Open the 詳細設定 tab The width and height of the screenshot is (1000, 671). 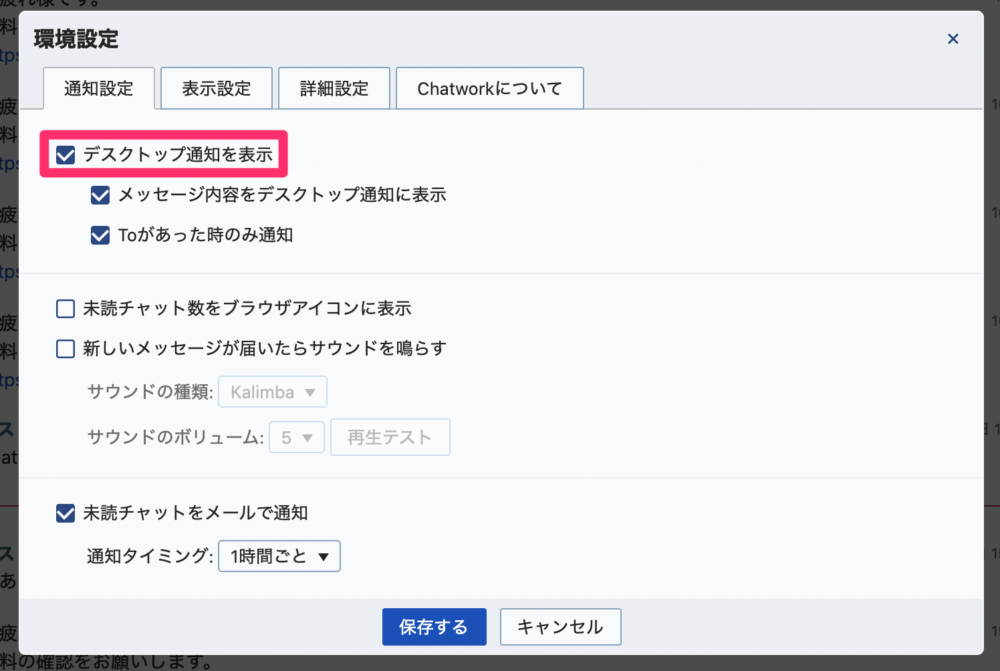333,88
